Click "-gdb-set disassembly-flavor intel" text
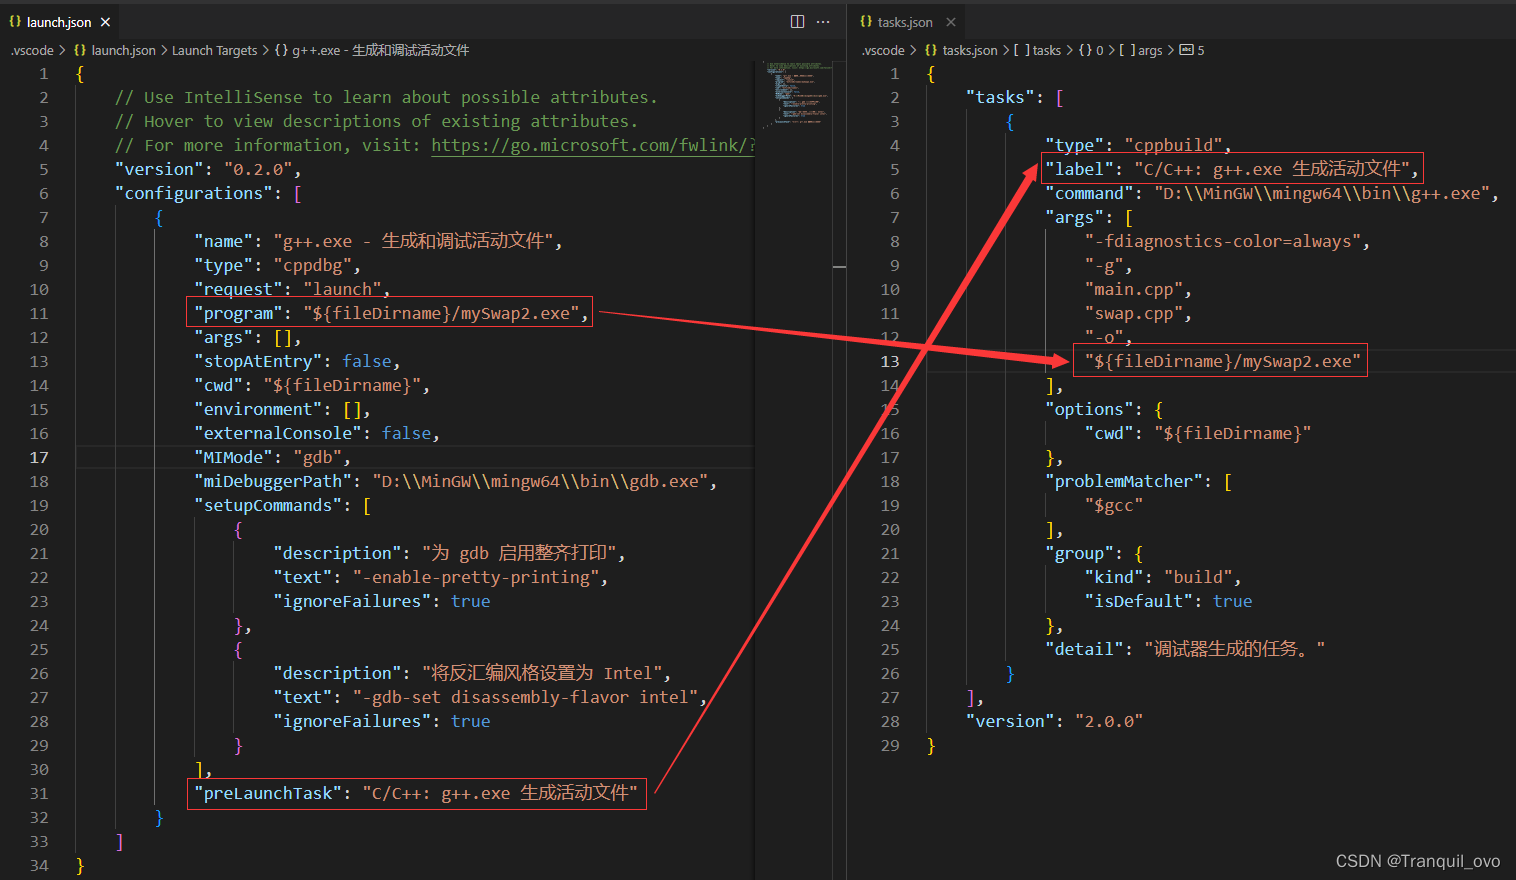 pos(525,697)
